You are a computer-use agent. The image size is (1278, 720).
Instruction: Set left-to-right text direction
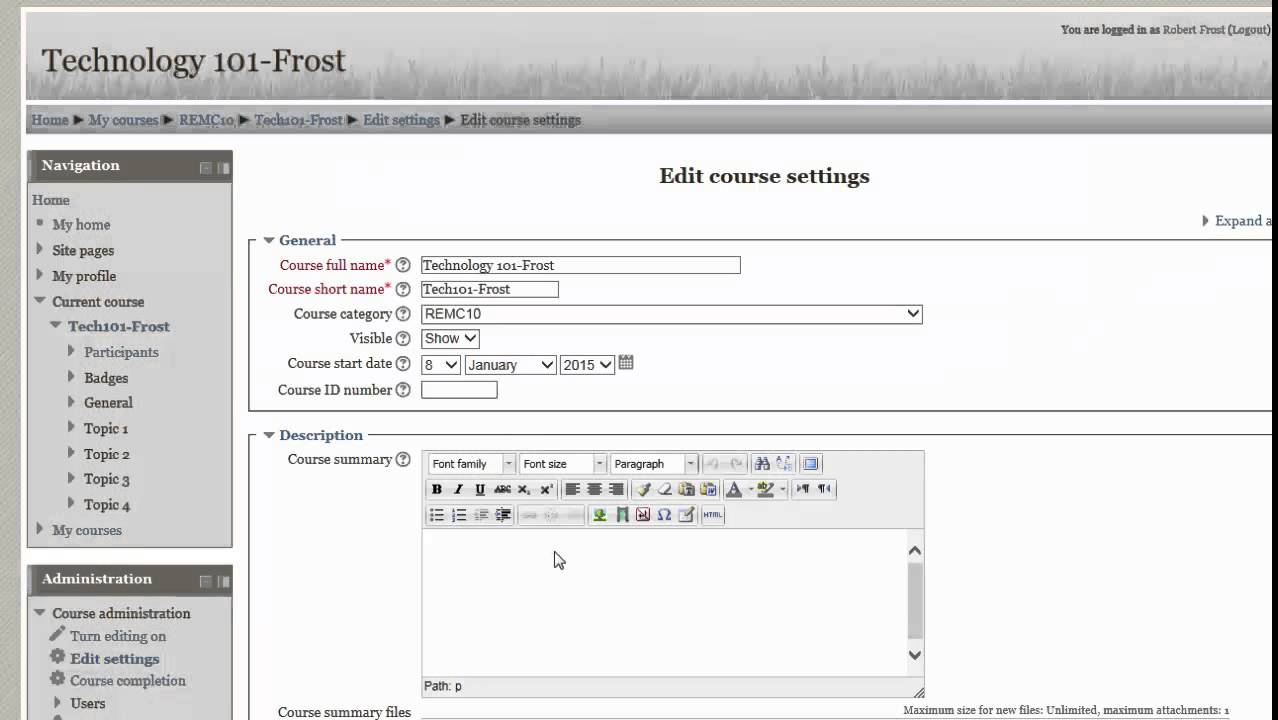pos(802,489)
